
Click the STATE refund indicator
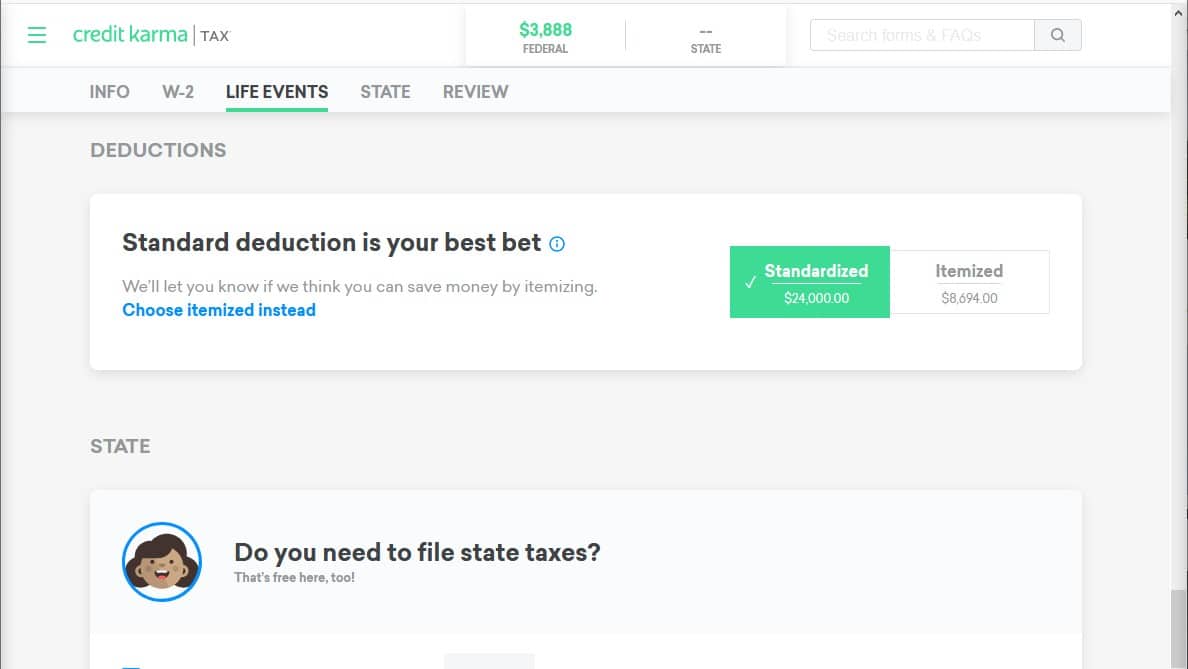[705, 39]
